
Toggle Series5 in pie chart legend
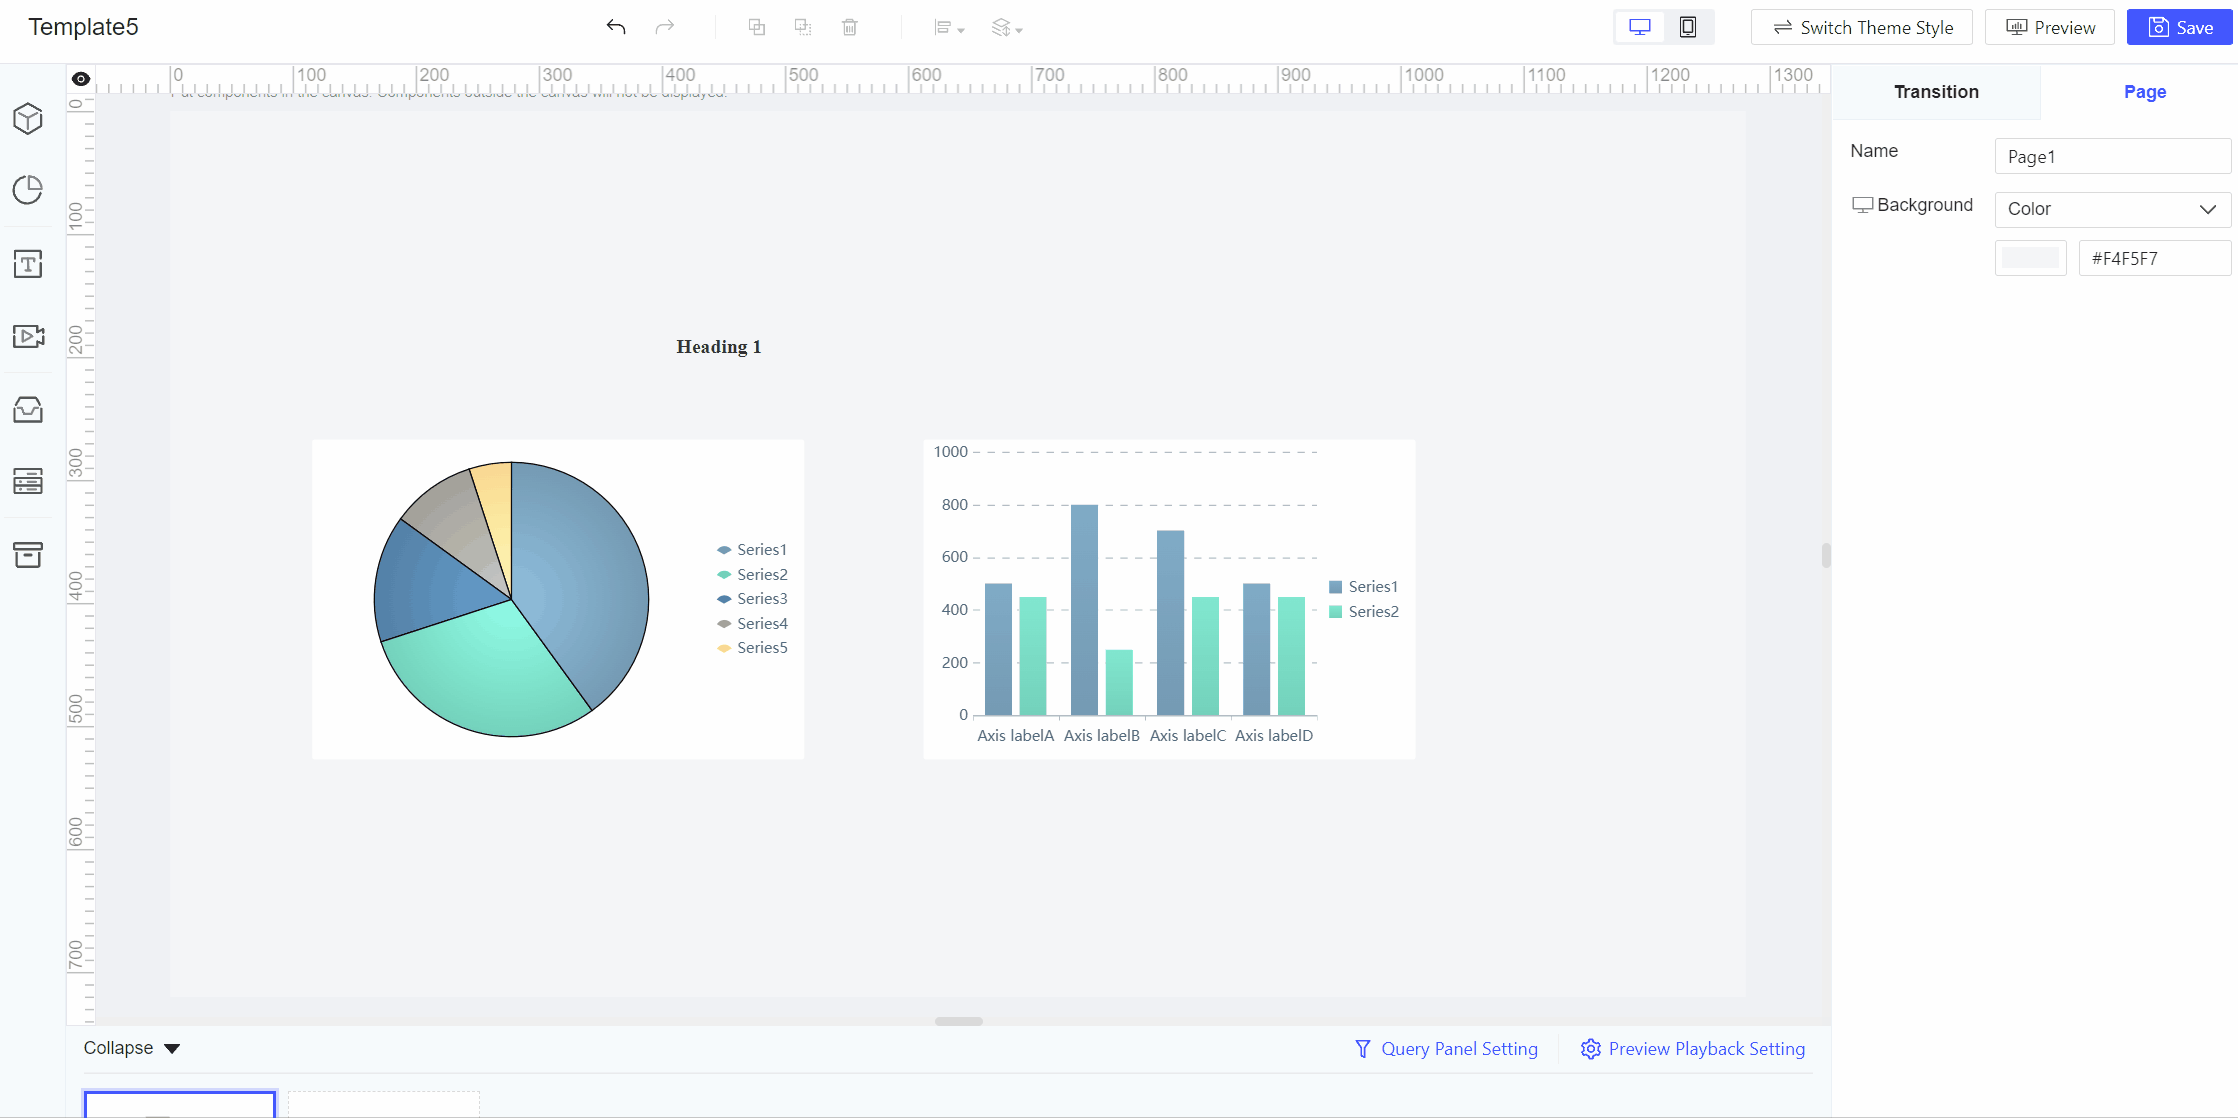[752, 648]
